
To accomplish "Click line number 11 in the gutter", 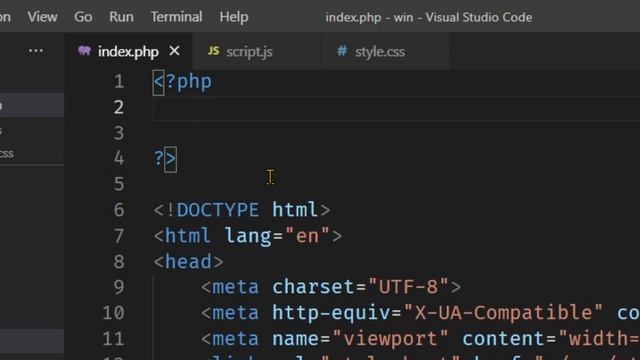I will pyautogui.click(x=113, y=339).
